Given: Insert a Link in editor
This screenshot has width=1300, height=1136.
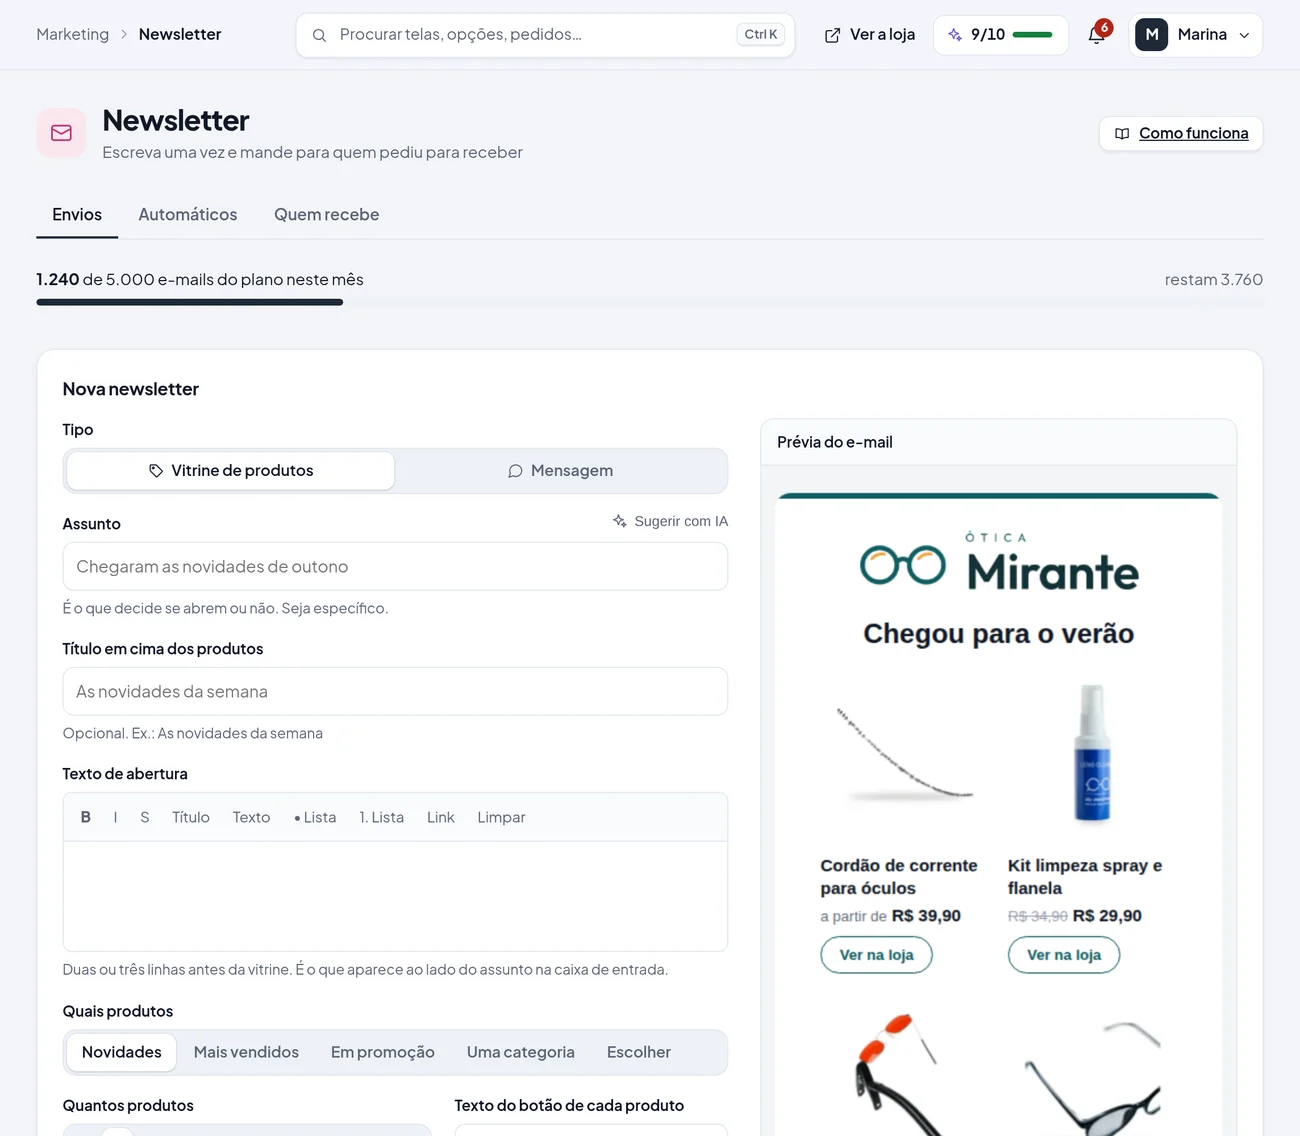Looking at the screenshot, I should (x=441, y=817).
